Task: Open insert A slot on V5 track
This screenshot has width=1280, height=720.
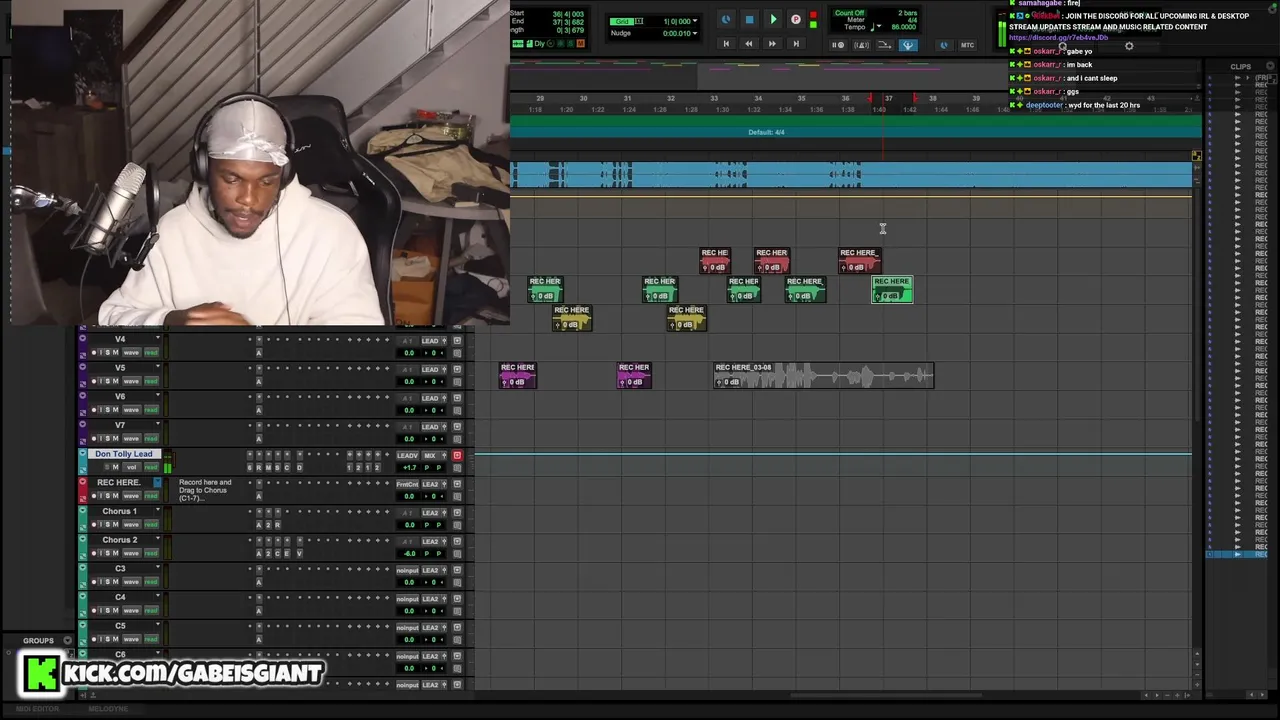Action: [259, 381]
